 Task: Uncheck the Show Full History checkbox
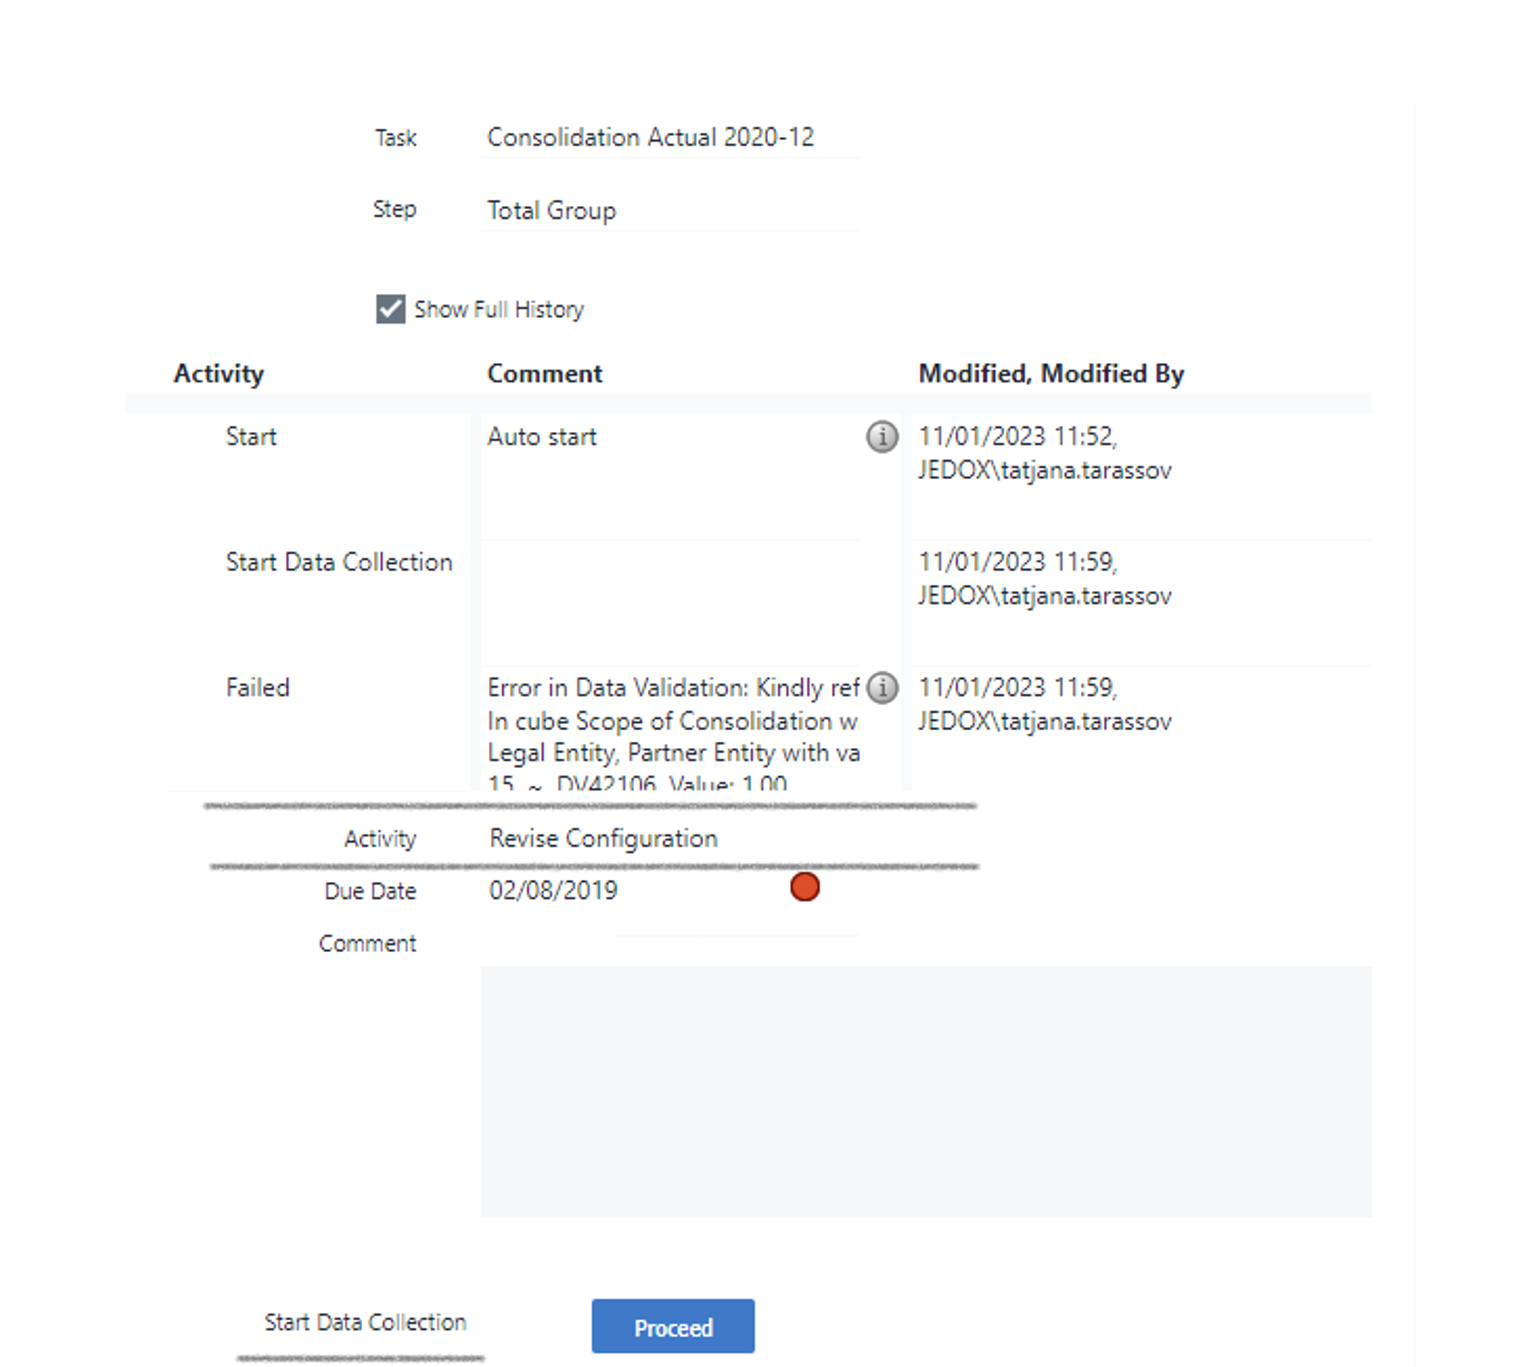point(390,309)
